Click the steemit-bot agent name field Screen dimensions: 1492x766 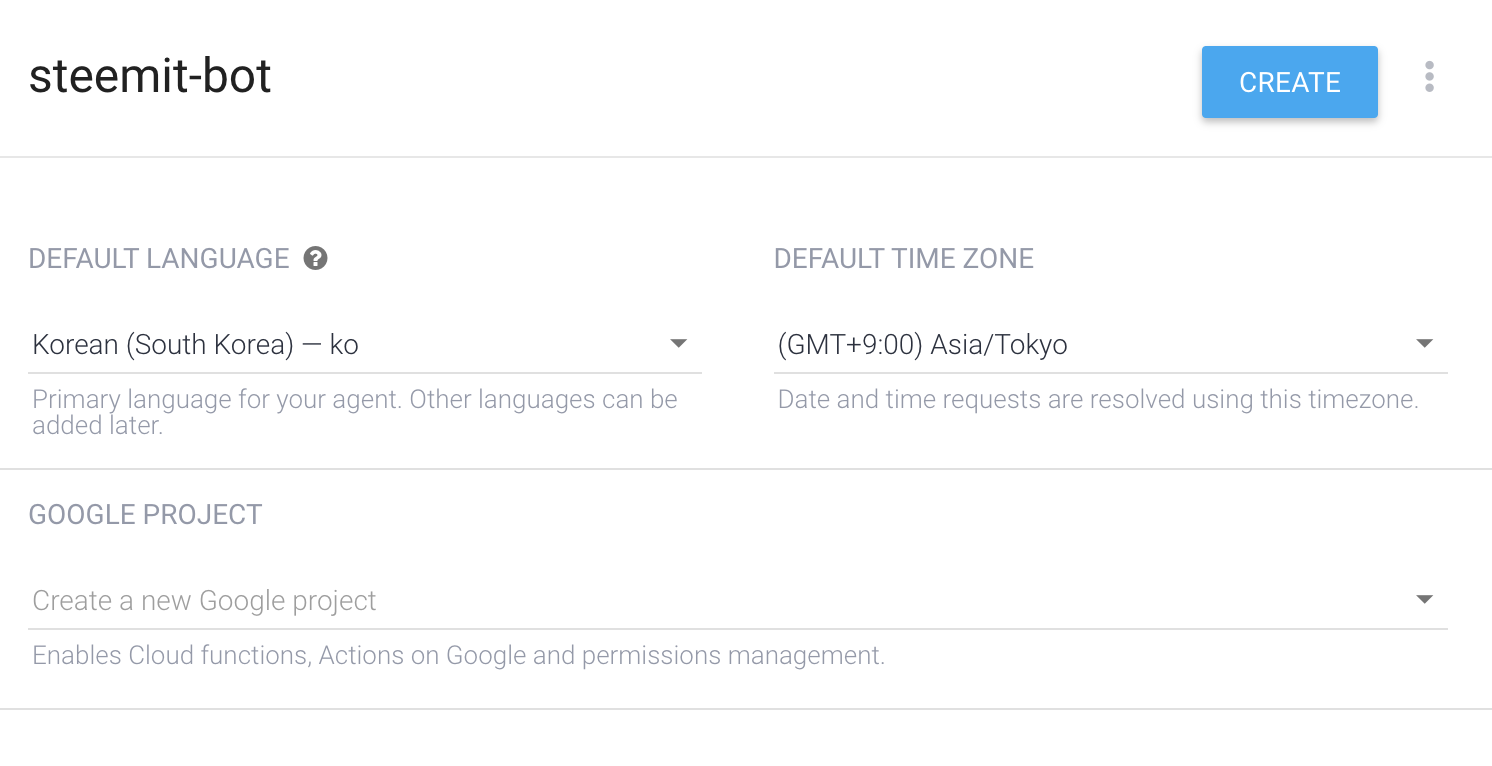(x=150, y=77)
